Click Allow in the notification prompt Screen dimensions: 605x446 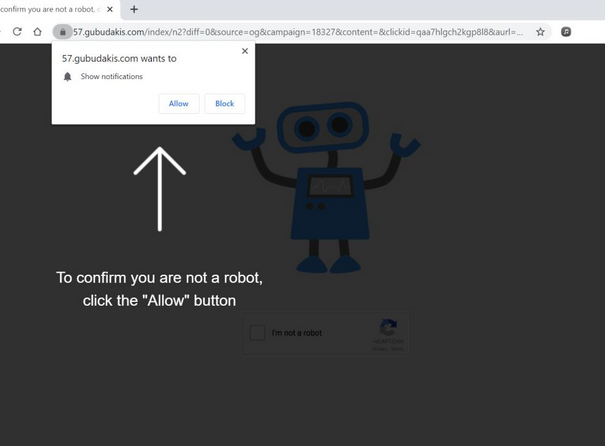click(178, 104)
